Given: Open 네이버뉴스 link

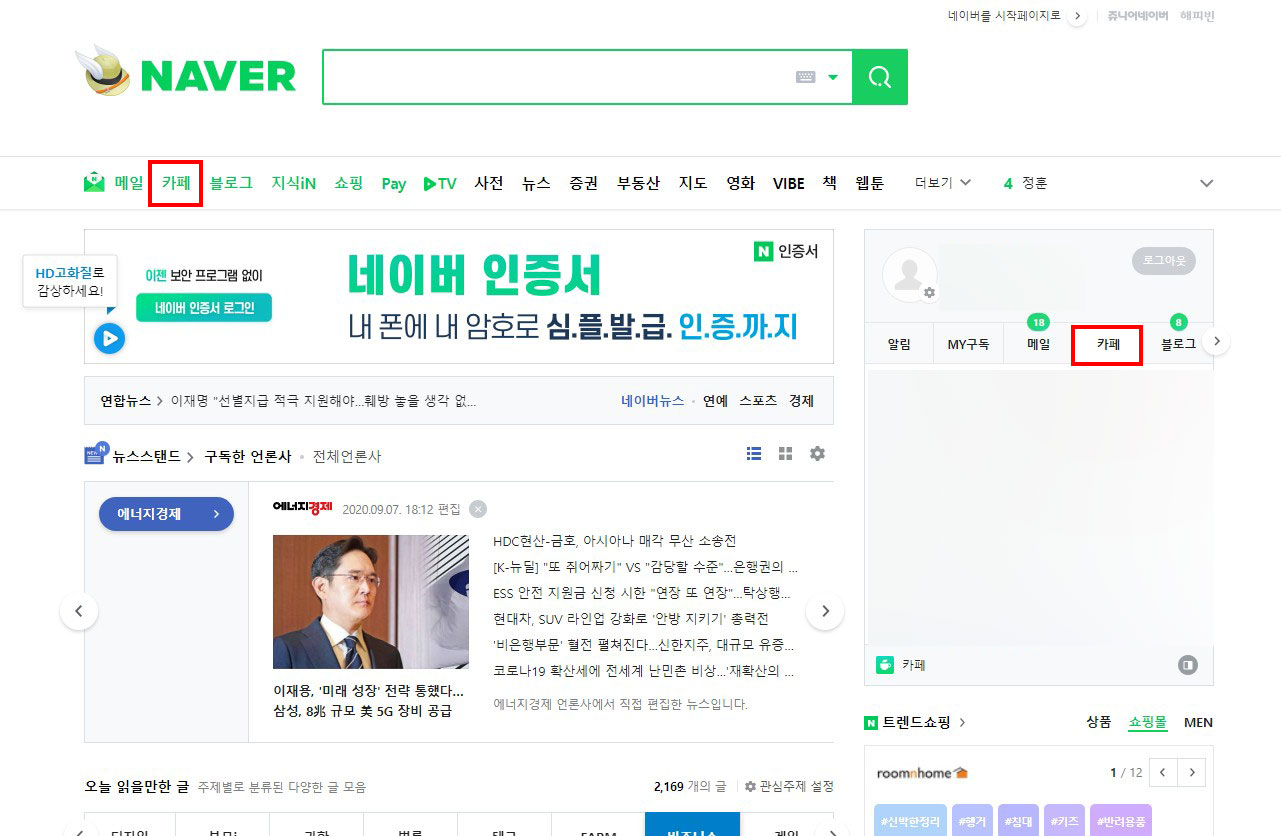Looking at the screenshot, I should click(652, 401).
